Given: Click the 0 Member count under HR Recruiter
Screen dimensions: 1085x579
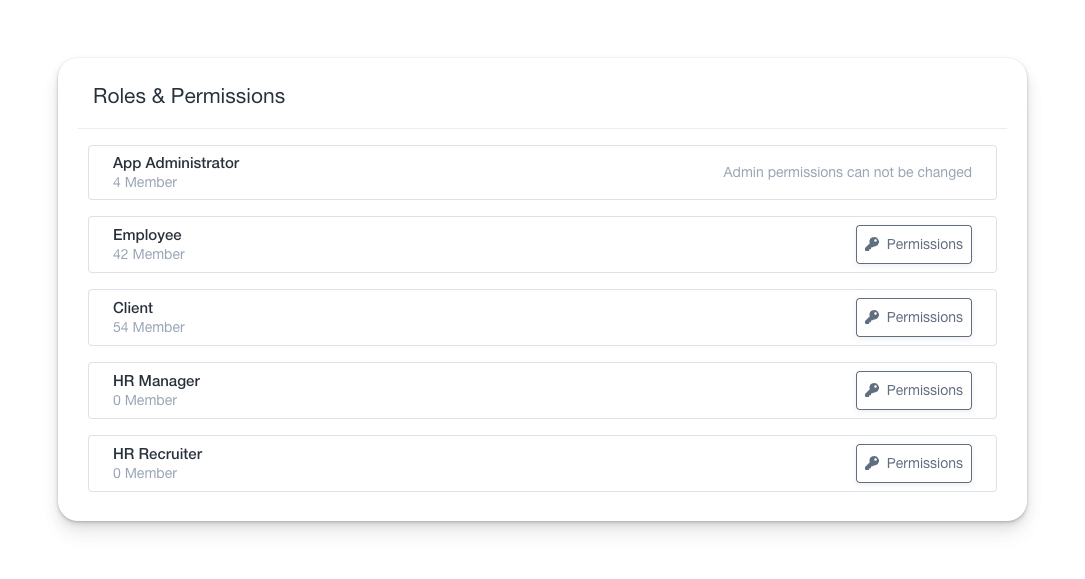Looking at the screenshot, I should (145, 473).
